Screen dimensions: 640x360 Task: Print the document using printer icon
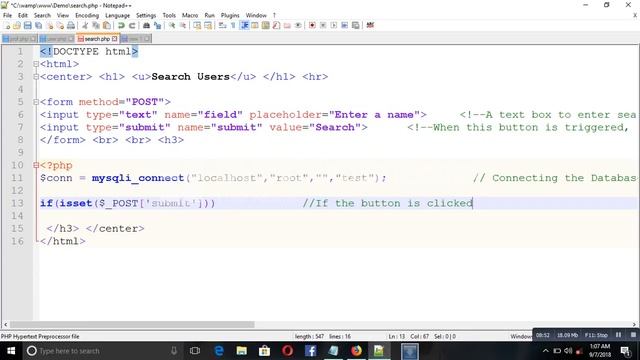click(x=71, y=25)
